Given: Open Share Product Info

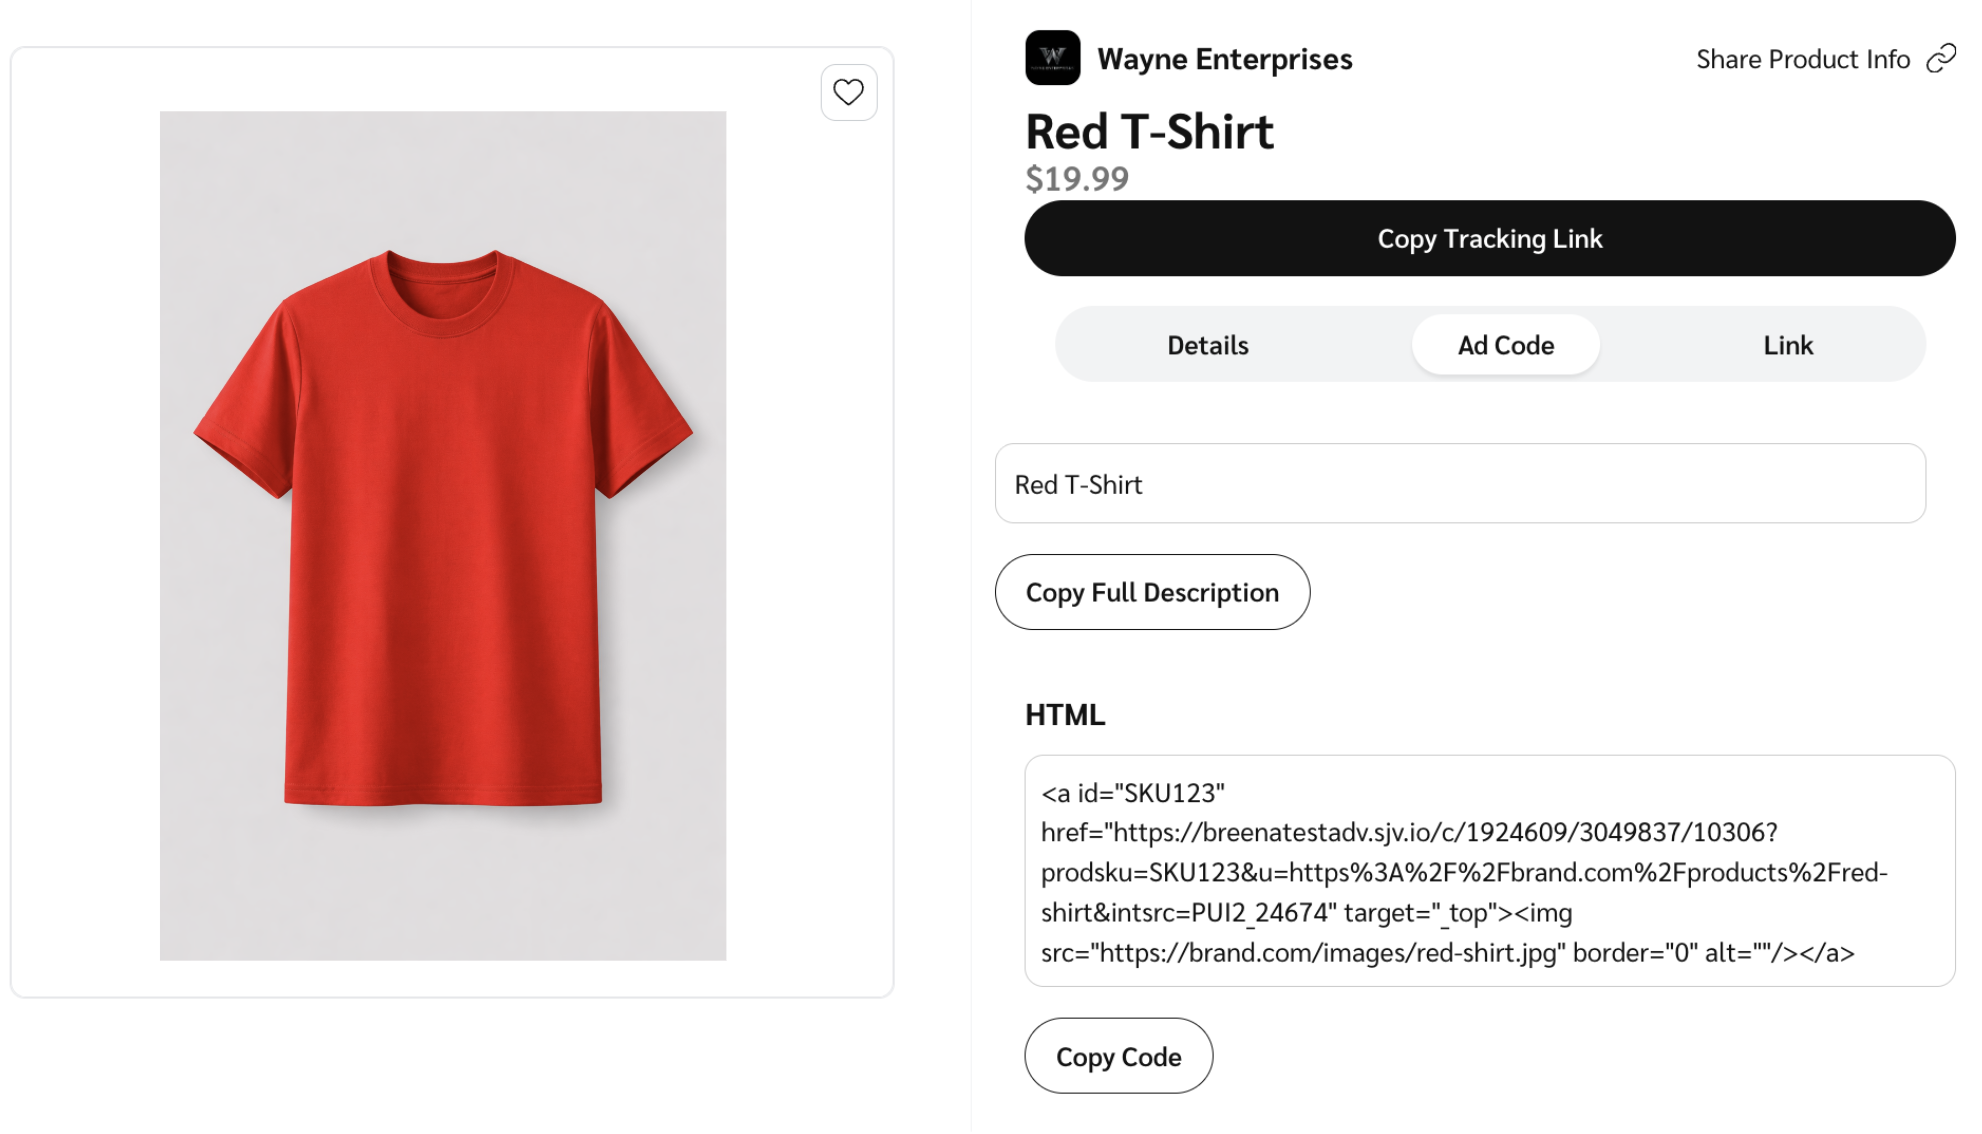Looking at the screenshot, I should coord(1802,60).
